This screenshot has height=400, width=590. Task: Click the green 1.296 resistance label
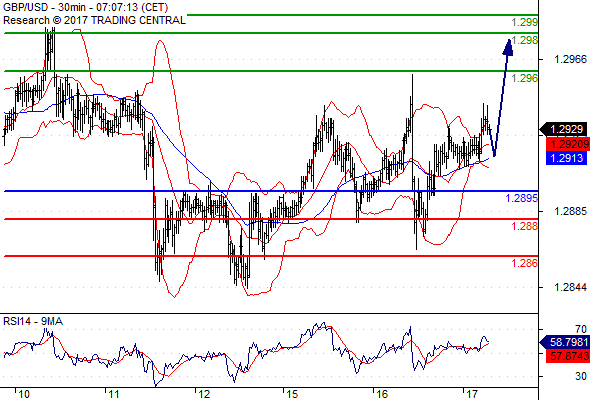point(525,78)
